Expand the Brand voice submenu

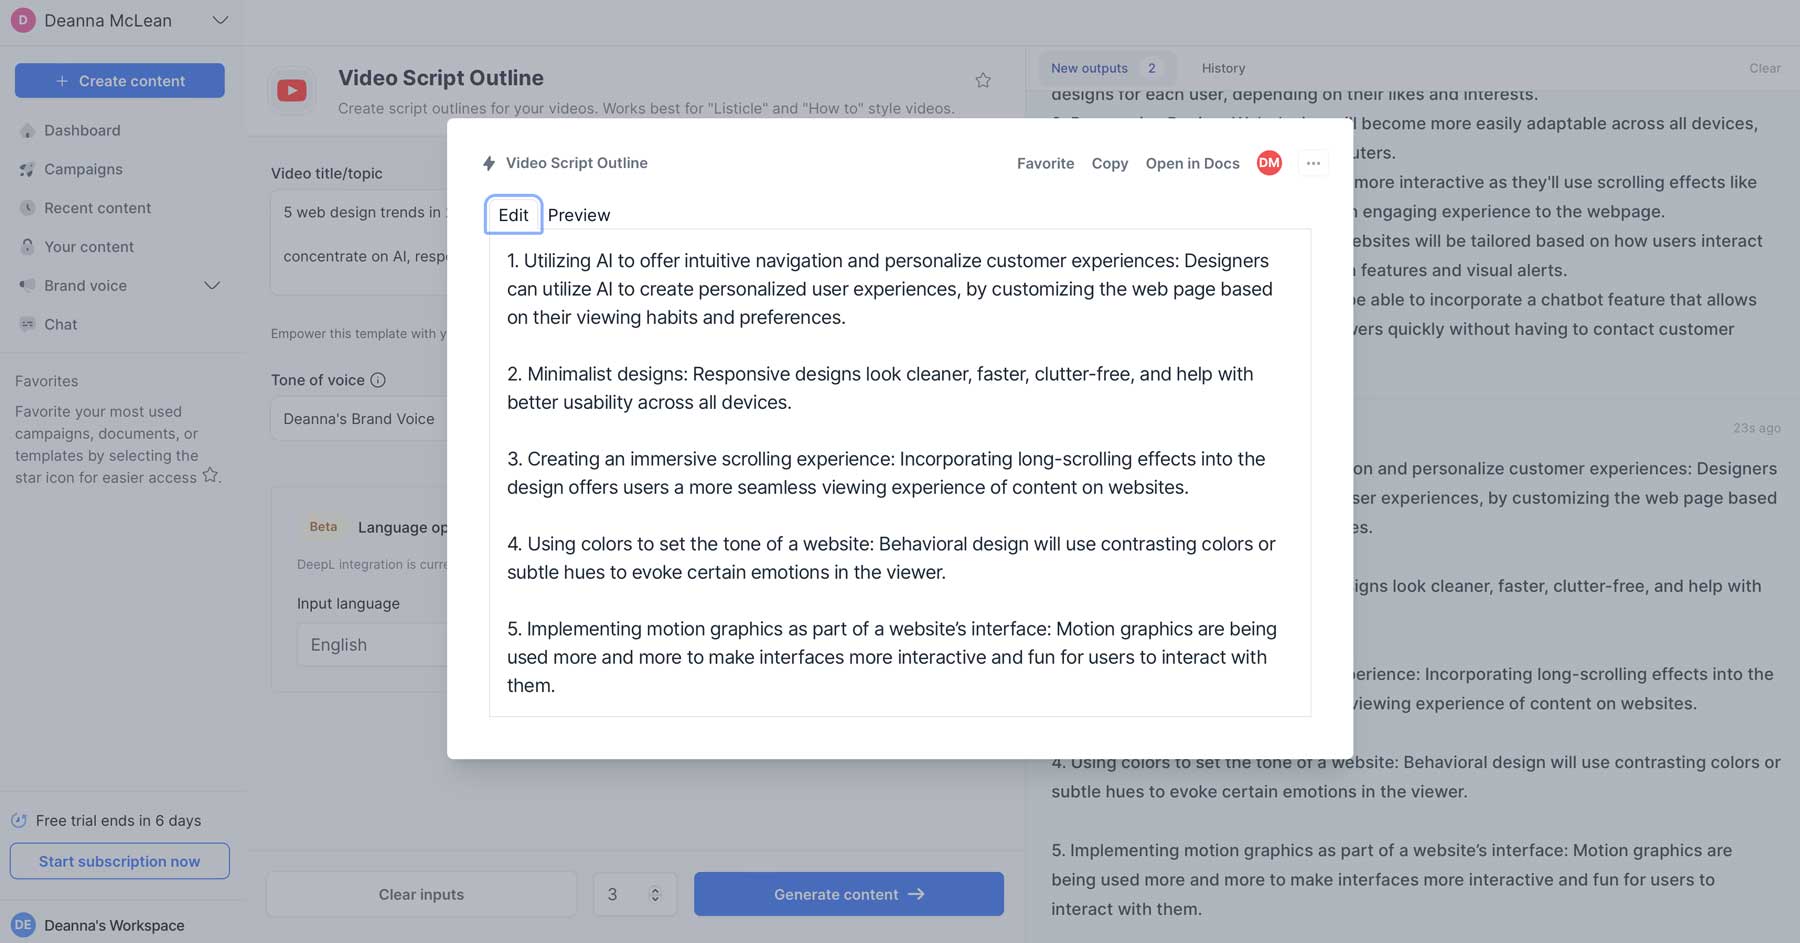(212, 286)
